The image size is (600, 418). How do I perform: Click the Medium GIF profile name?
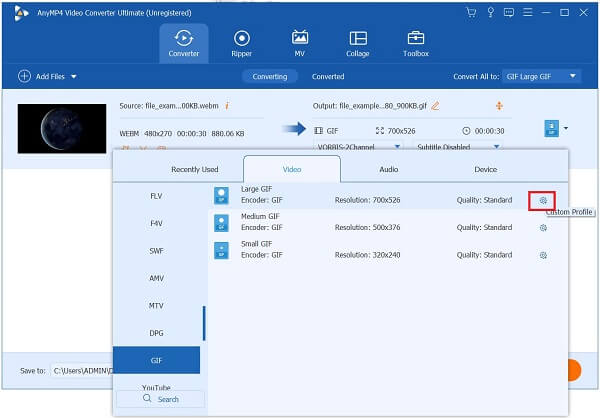click(x=260, y=216)
